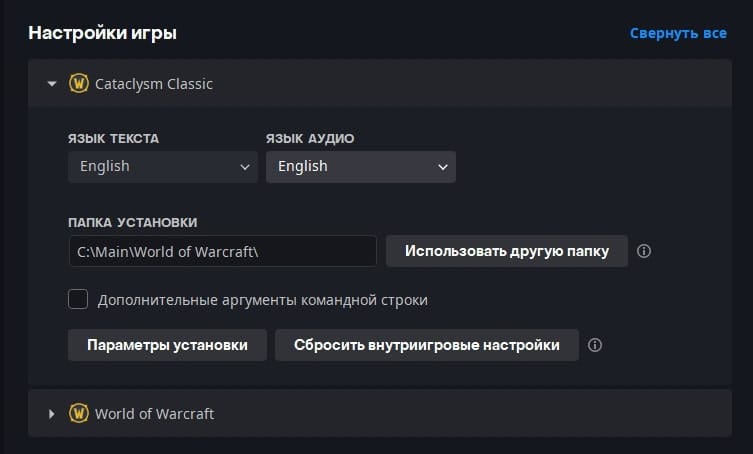Click the chevron in the audio language box
Image resolution: width=753 pixels, height=454 pixels.
[x=443, y=167]
